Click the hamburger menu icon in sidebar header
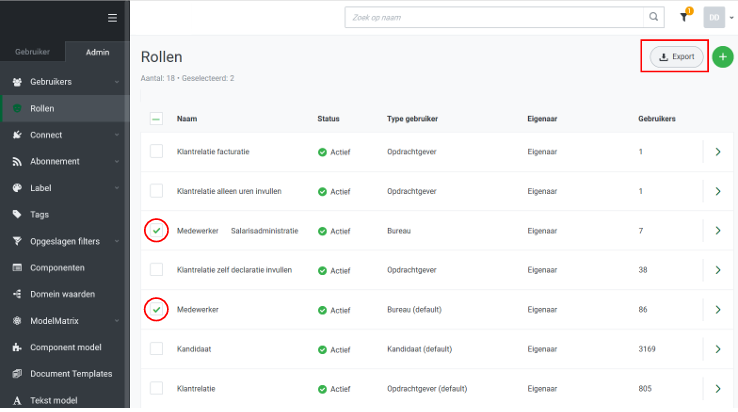The height and width of the screenshot is (412, 738). 112,17
